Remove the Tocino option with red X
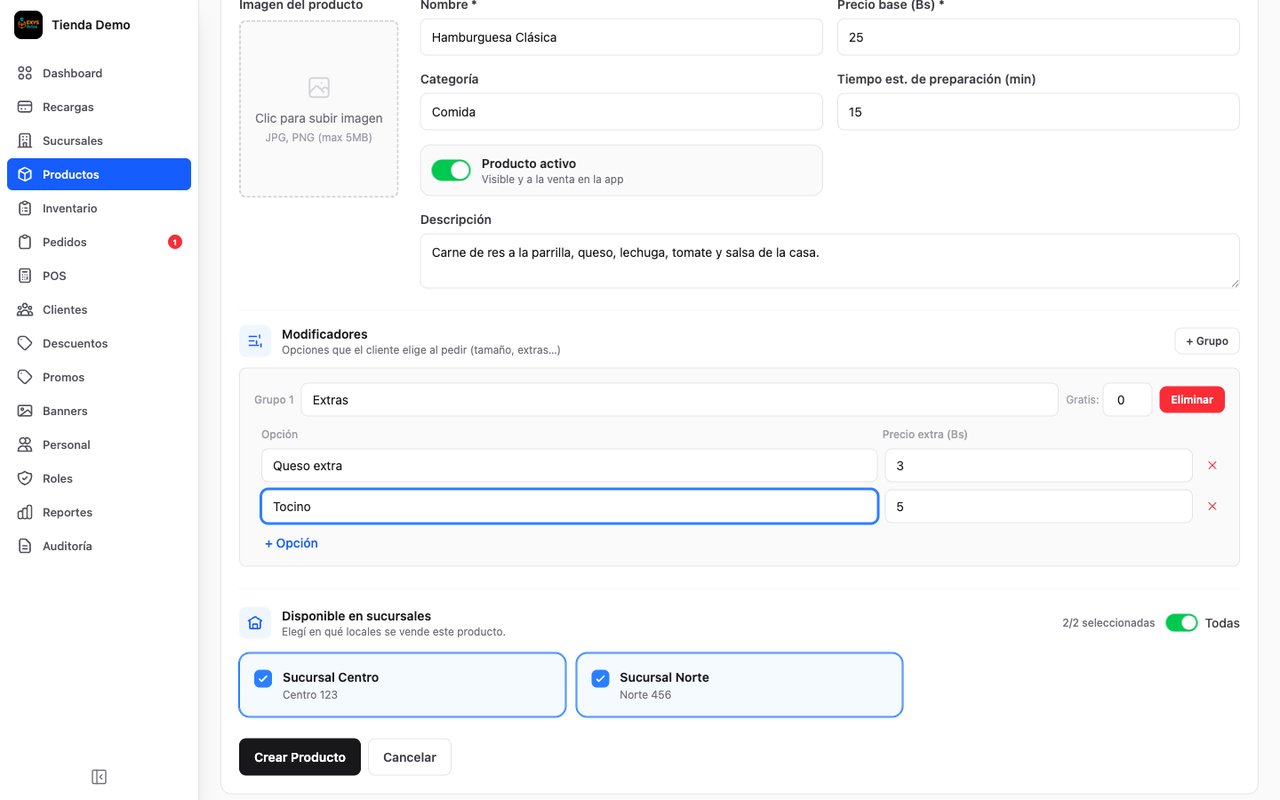The image size is (1280, 800). pyautogui.click(x=1212, y=506)
